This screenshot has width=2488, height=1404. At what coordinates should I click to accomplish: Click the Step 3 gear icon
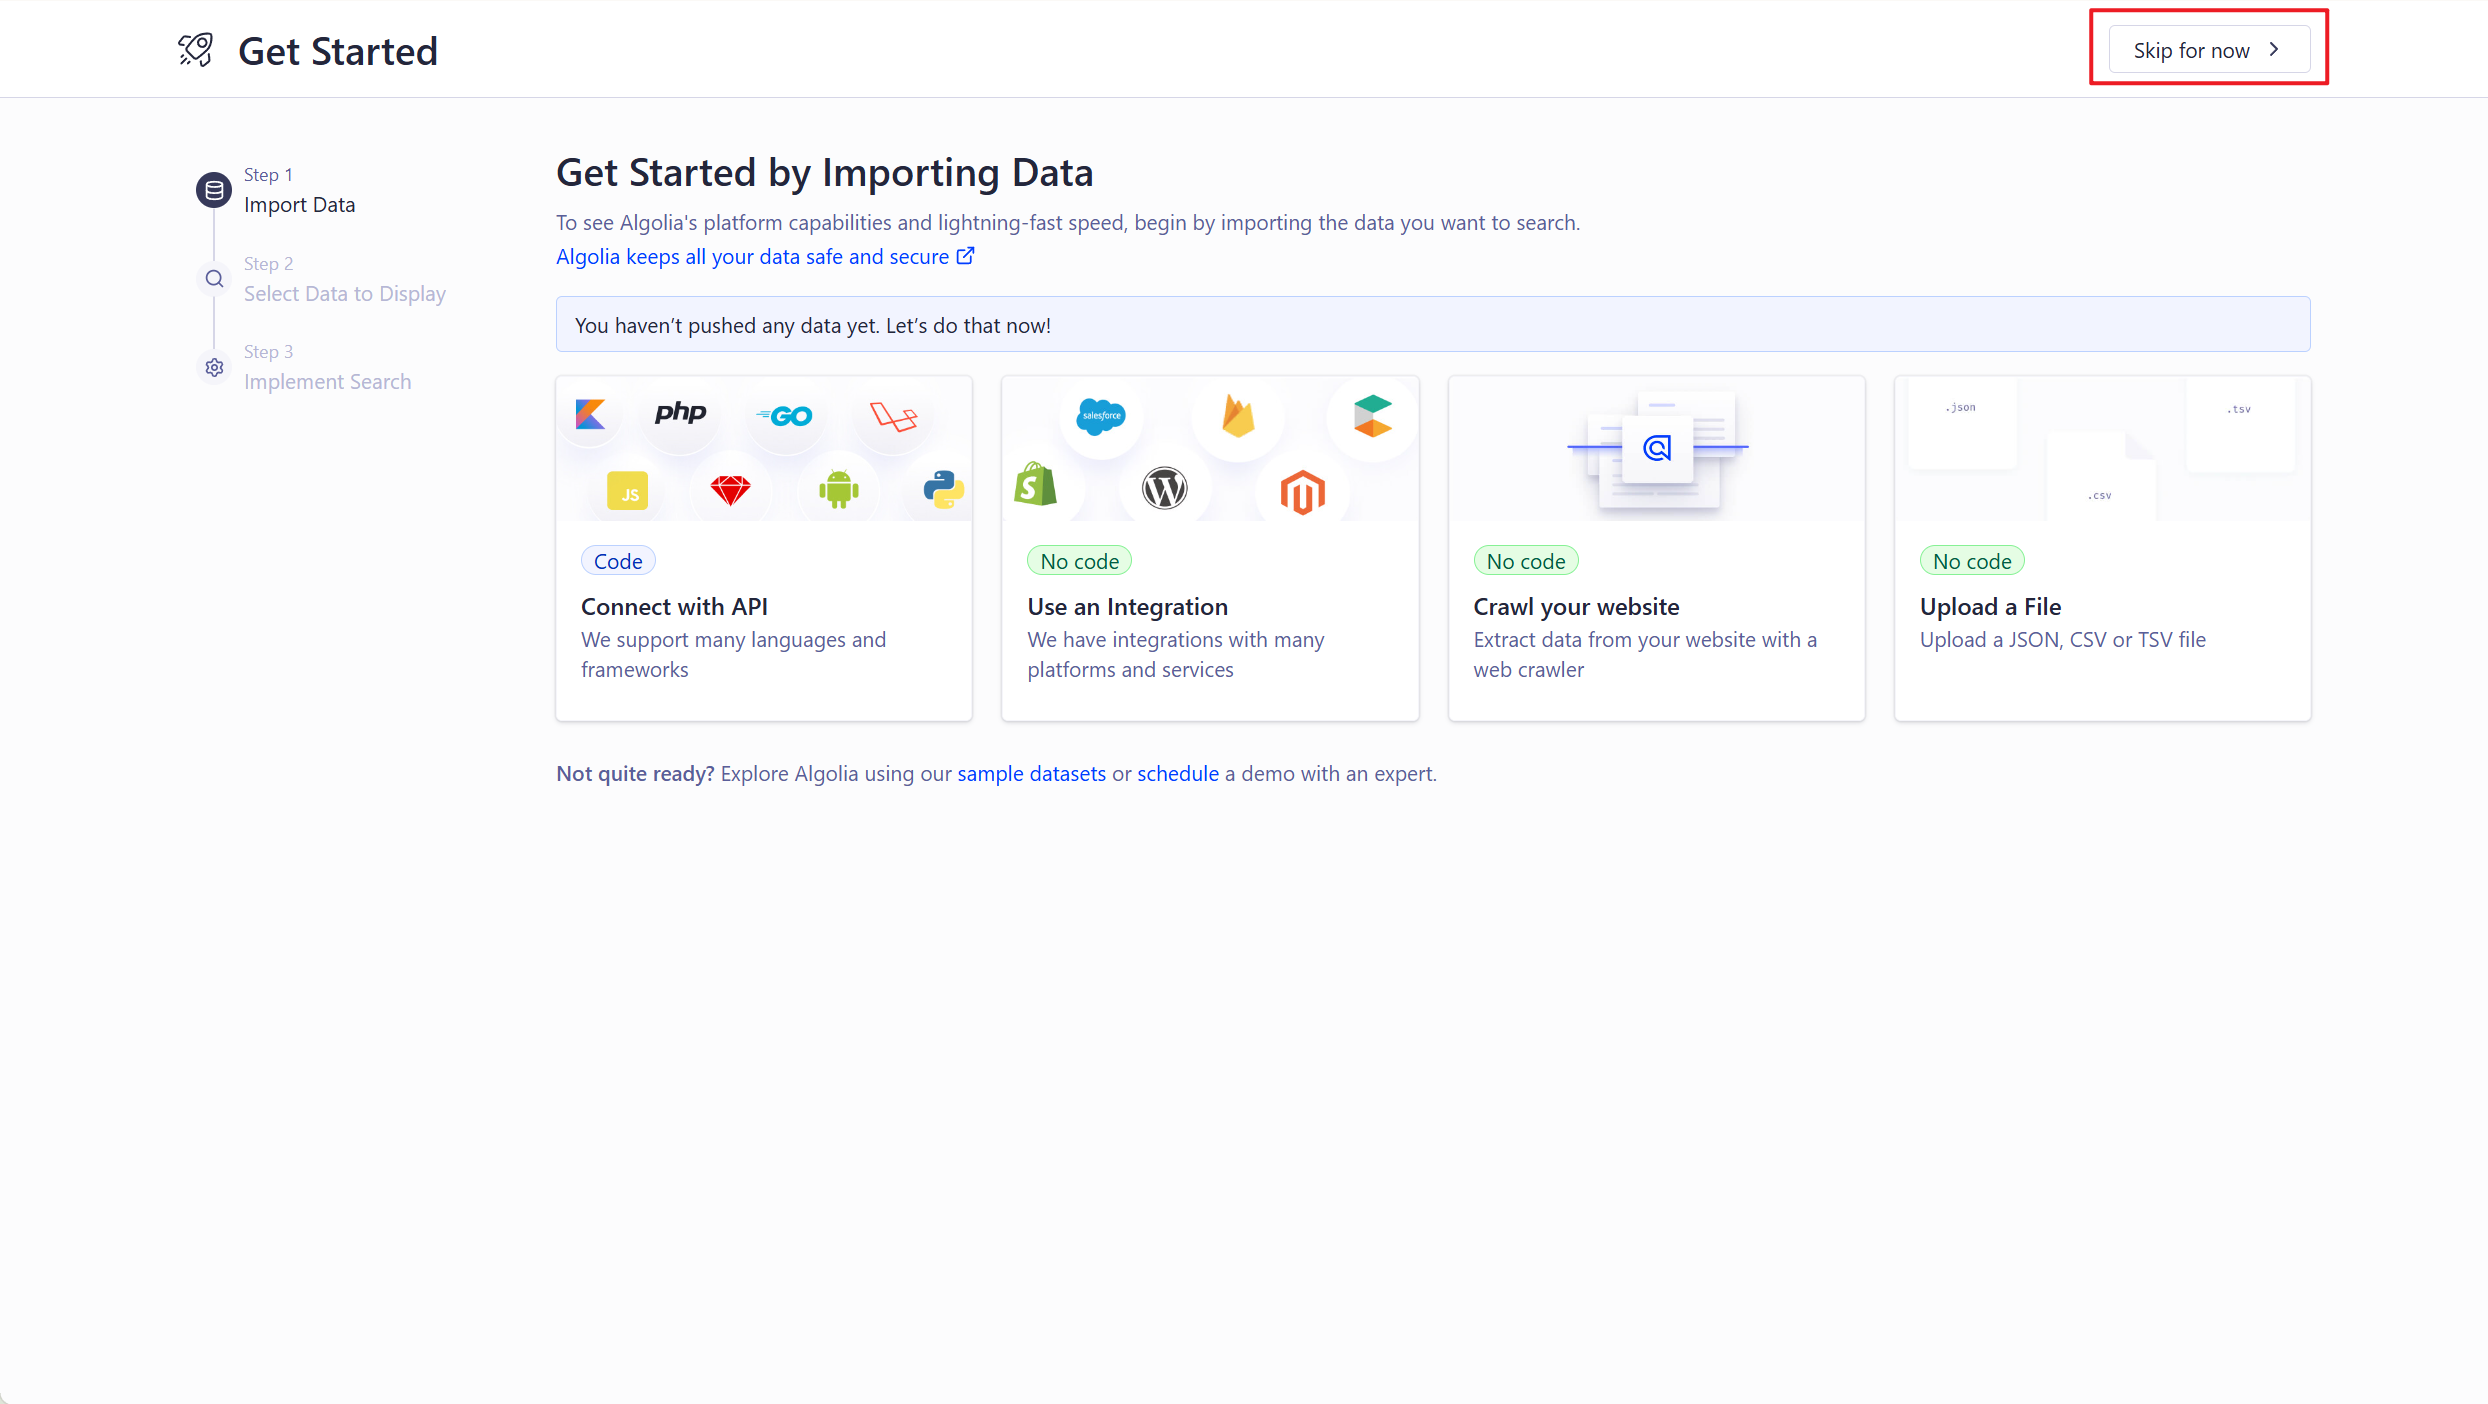pyautogui.click(x=214, y=367)
